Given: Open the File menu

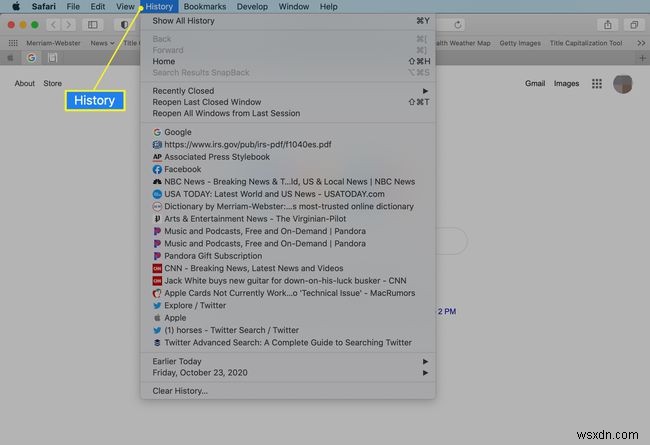Looking at the screenshot, I should pos(73,7).
